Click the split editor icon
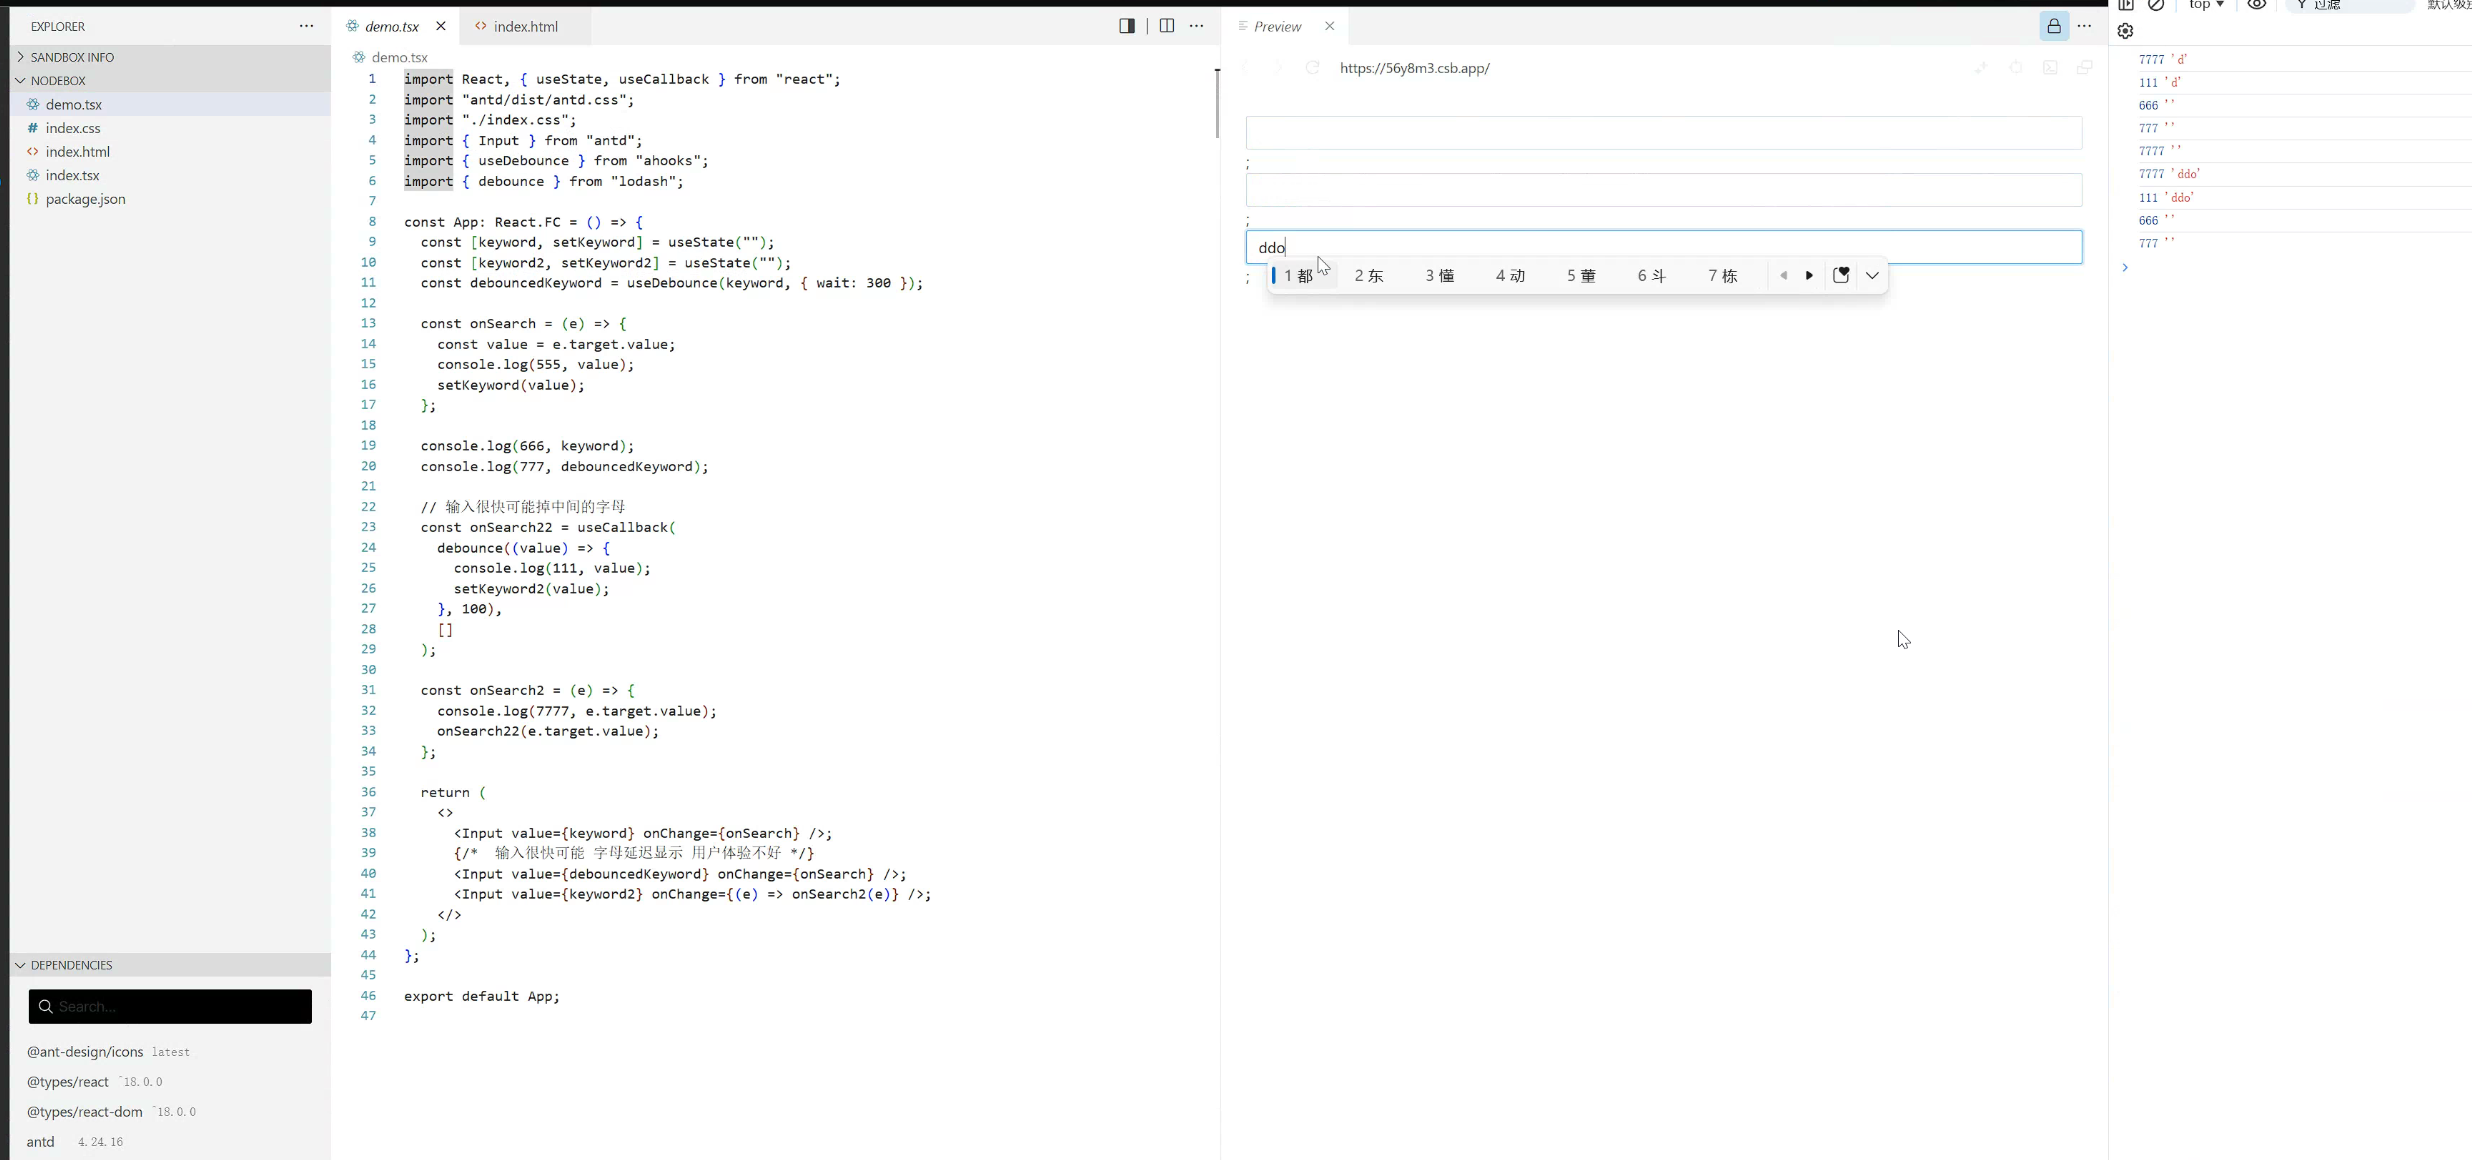2472x1160 pixels. [1166, 26]
